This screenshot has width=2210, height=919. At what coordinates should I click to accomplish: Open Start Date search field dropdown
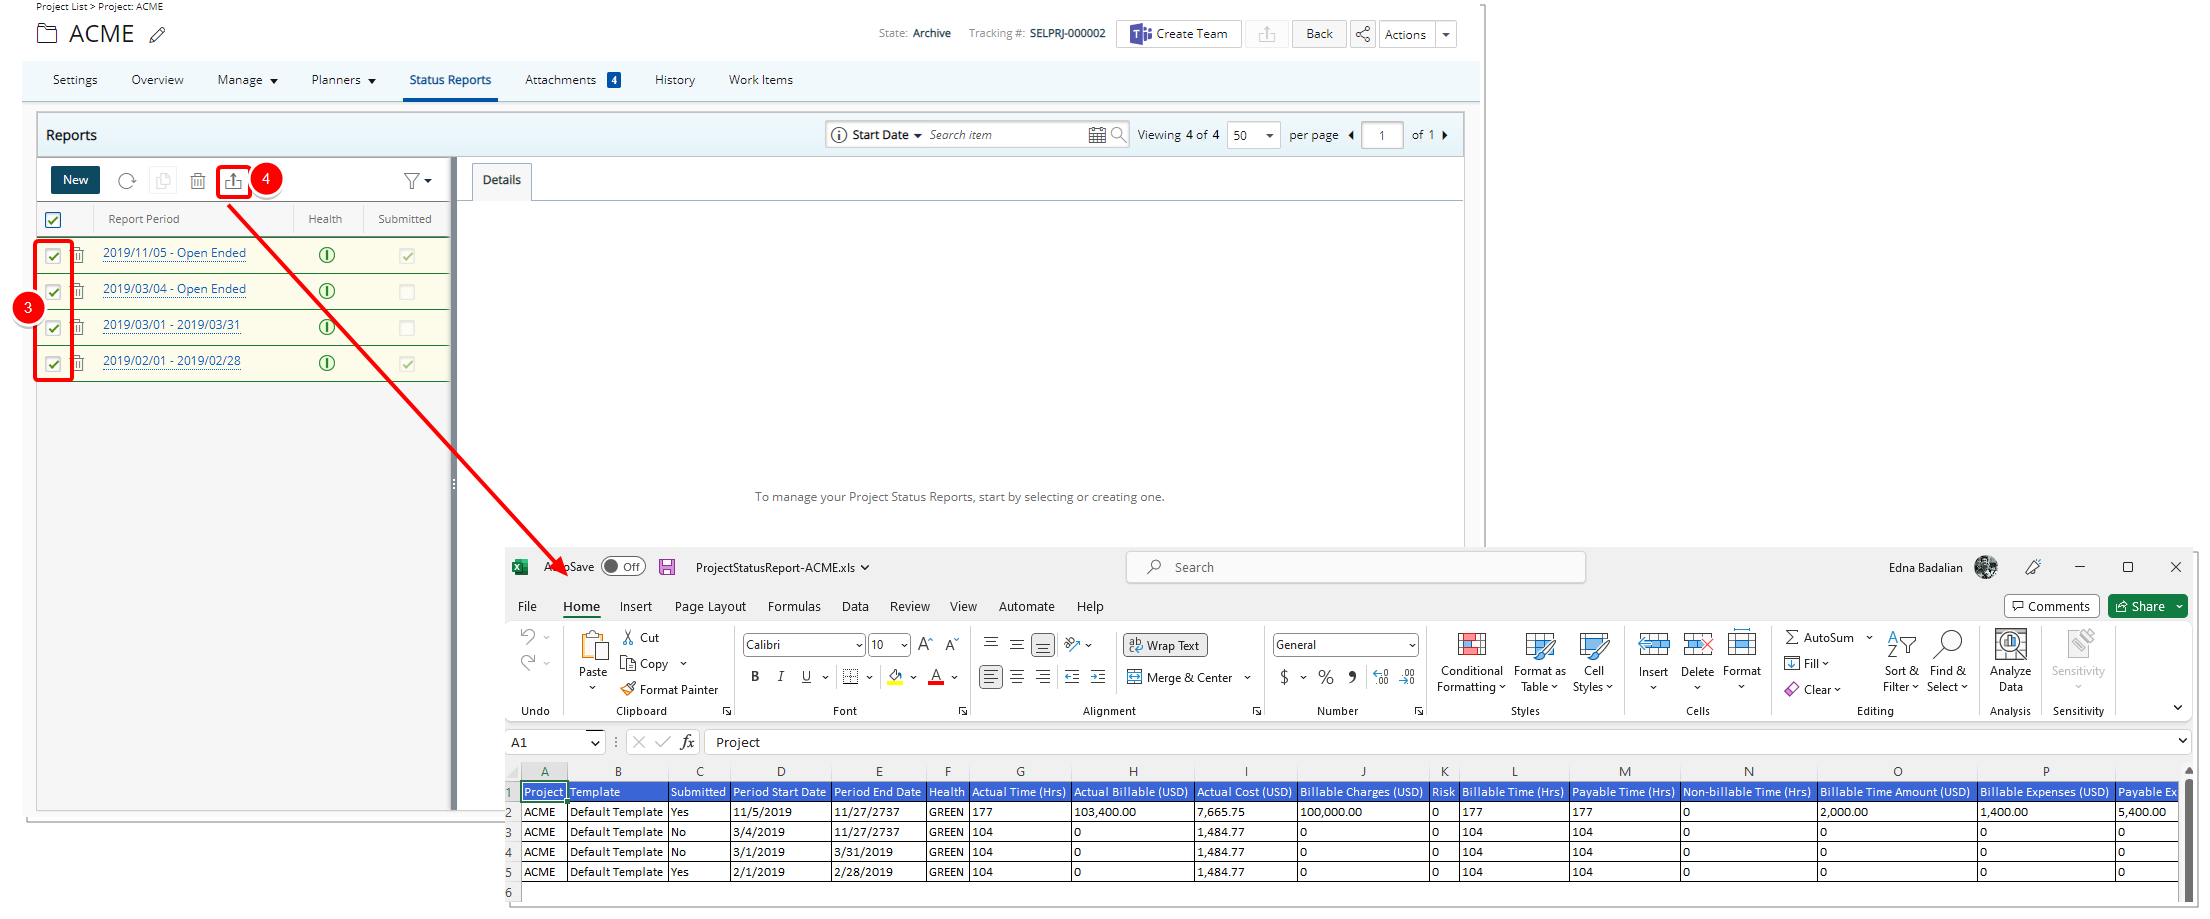[x=886, y=135]
